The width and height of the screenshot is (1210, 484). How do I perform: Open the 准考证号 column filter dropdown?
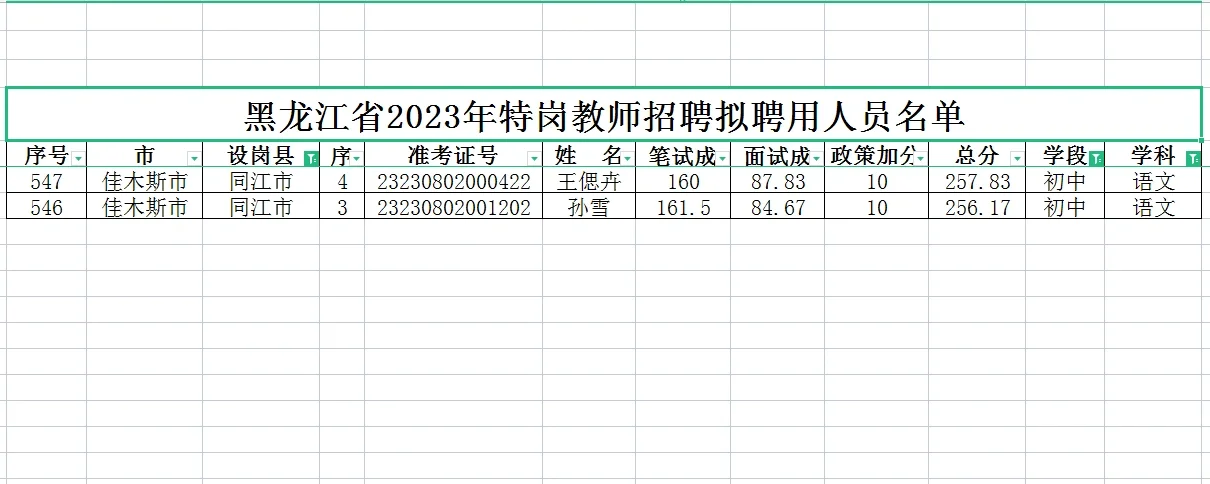click(x=534, y=158)
